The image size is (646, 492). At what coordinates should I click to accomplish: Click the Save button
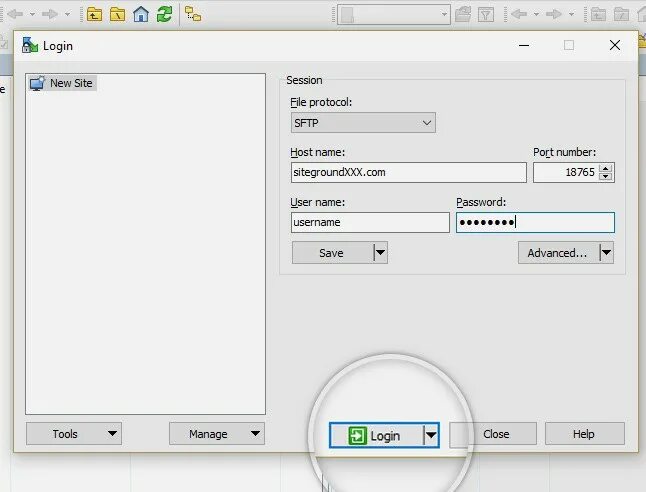pos(332,253)
